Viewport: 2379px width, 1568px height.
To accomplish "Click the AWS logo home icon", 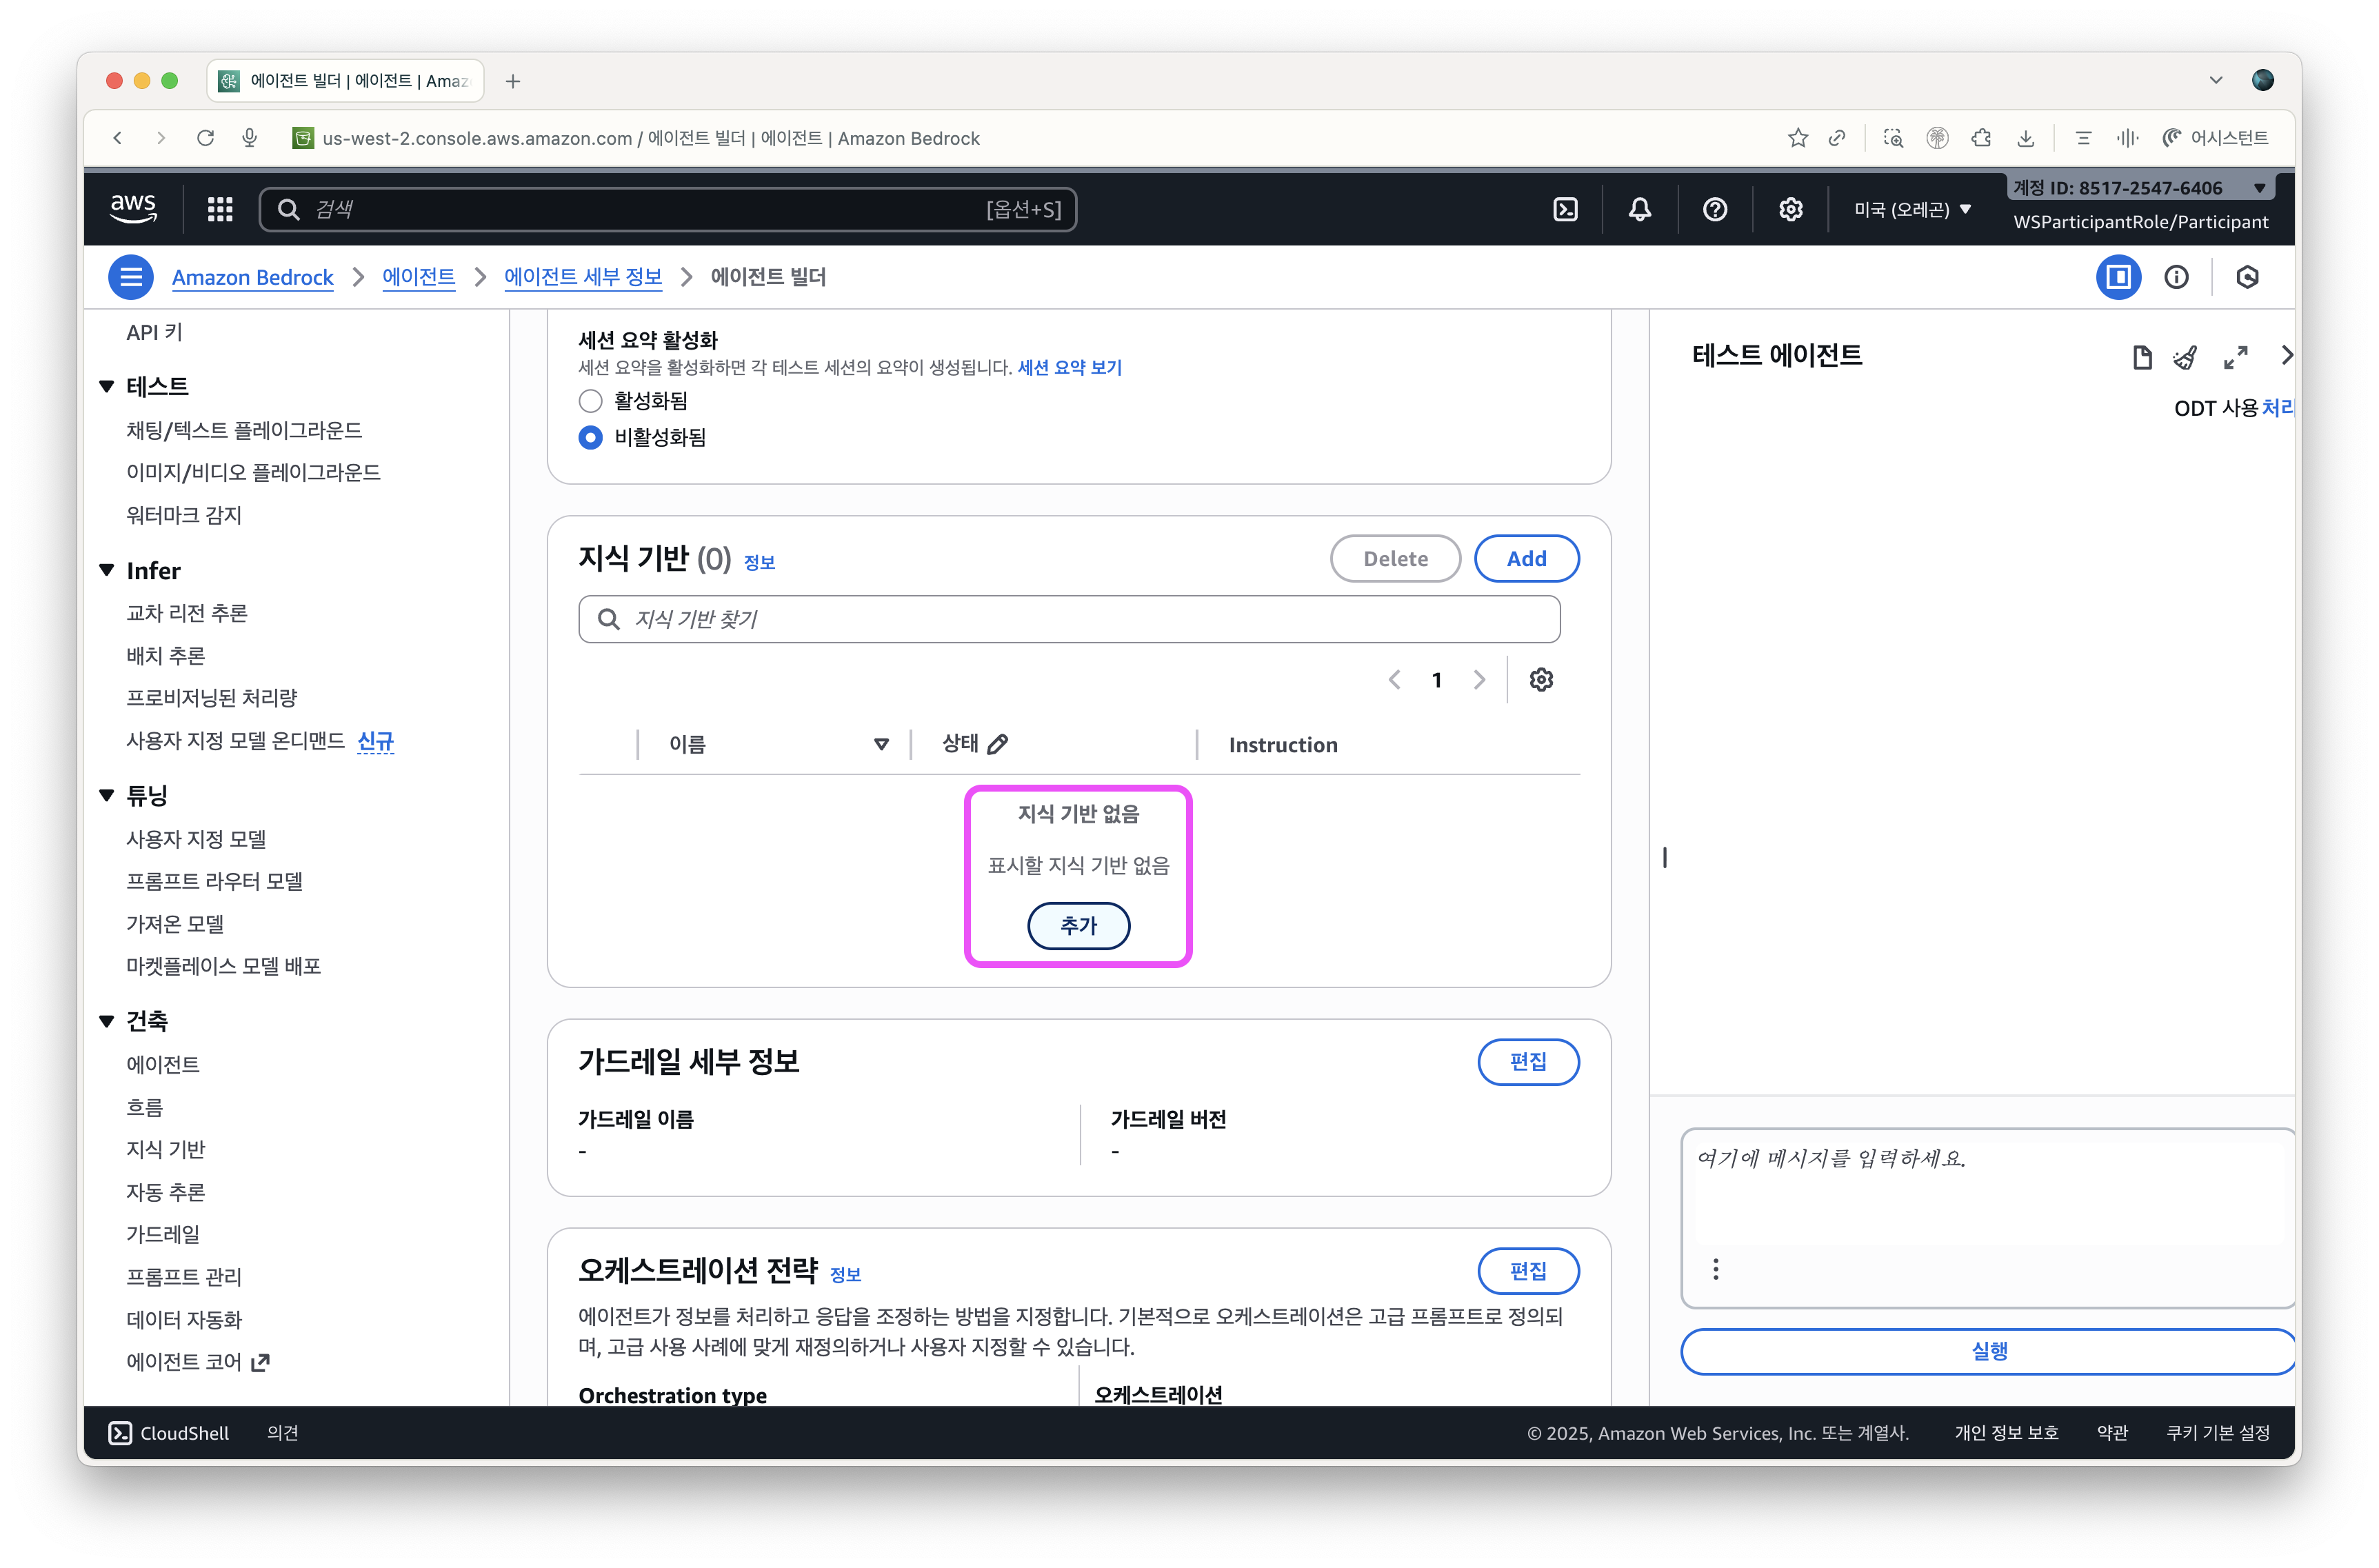I will 133,209.
